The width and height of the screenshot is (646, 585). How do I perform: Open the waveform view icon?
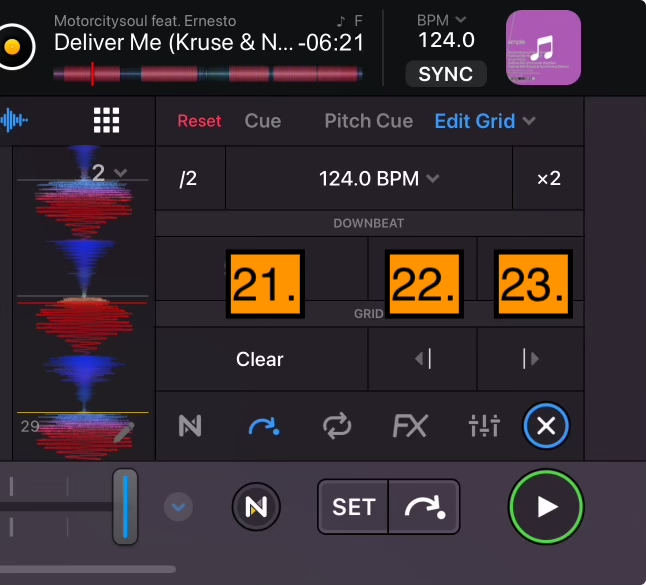pyautogui.click(x=14, y=121)
